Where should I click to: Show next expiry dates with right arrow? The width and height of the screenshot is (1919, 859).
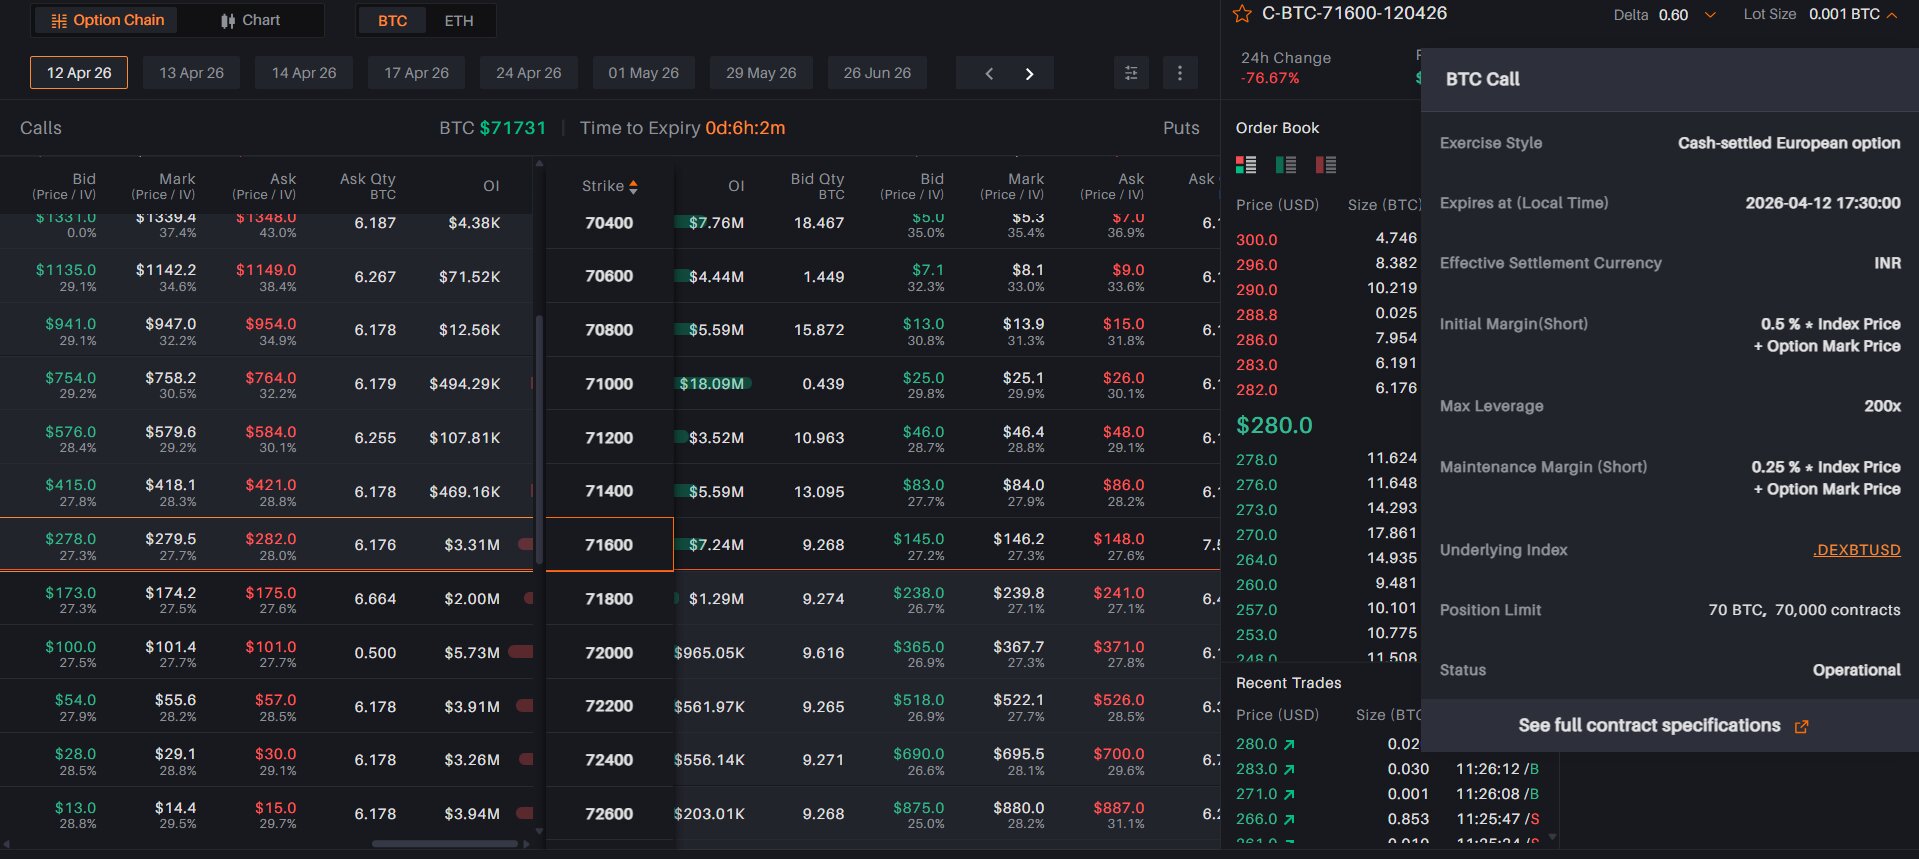(x=1029, y=73)
